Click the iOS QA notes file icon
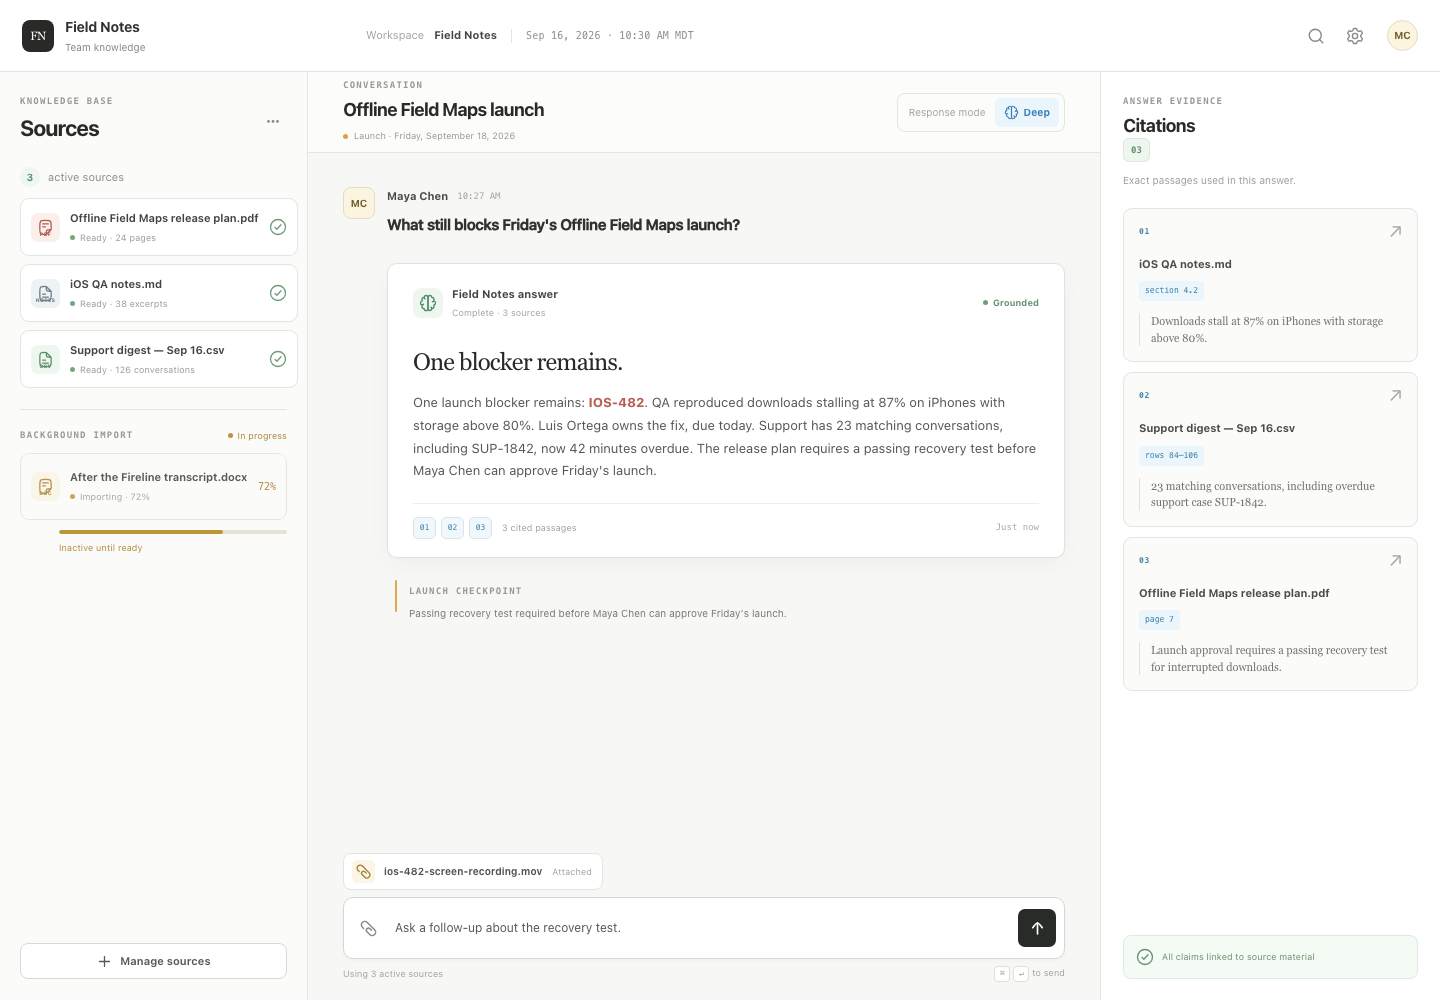 pos(45,294)
